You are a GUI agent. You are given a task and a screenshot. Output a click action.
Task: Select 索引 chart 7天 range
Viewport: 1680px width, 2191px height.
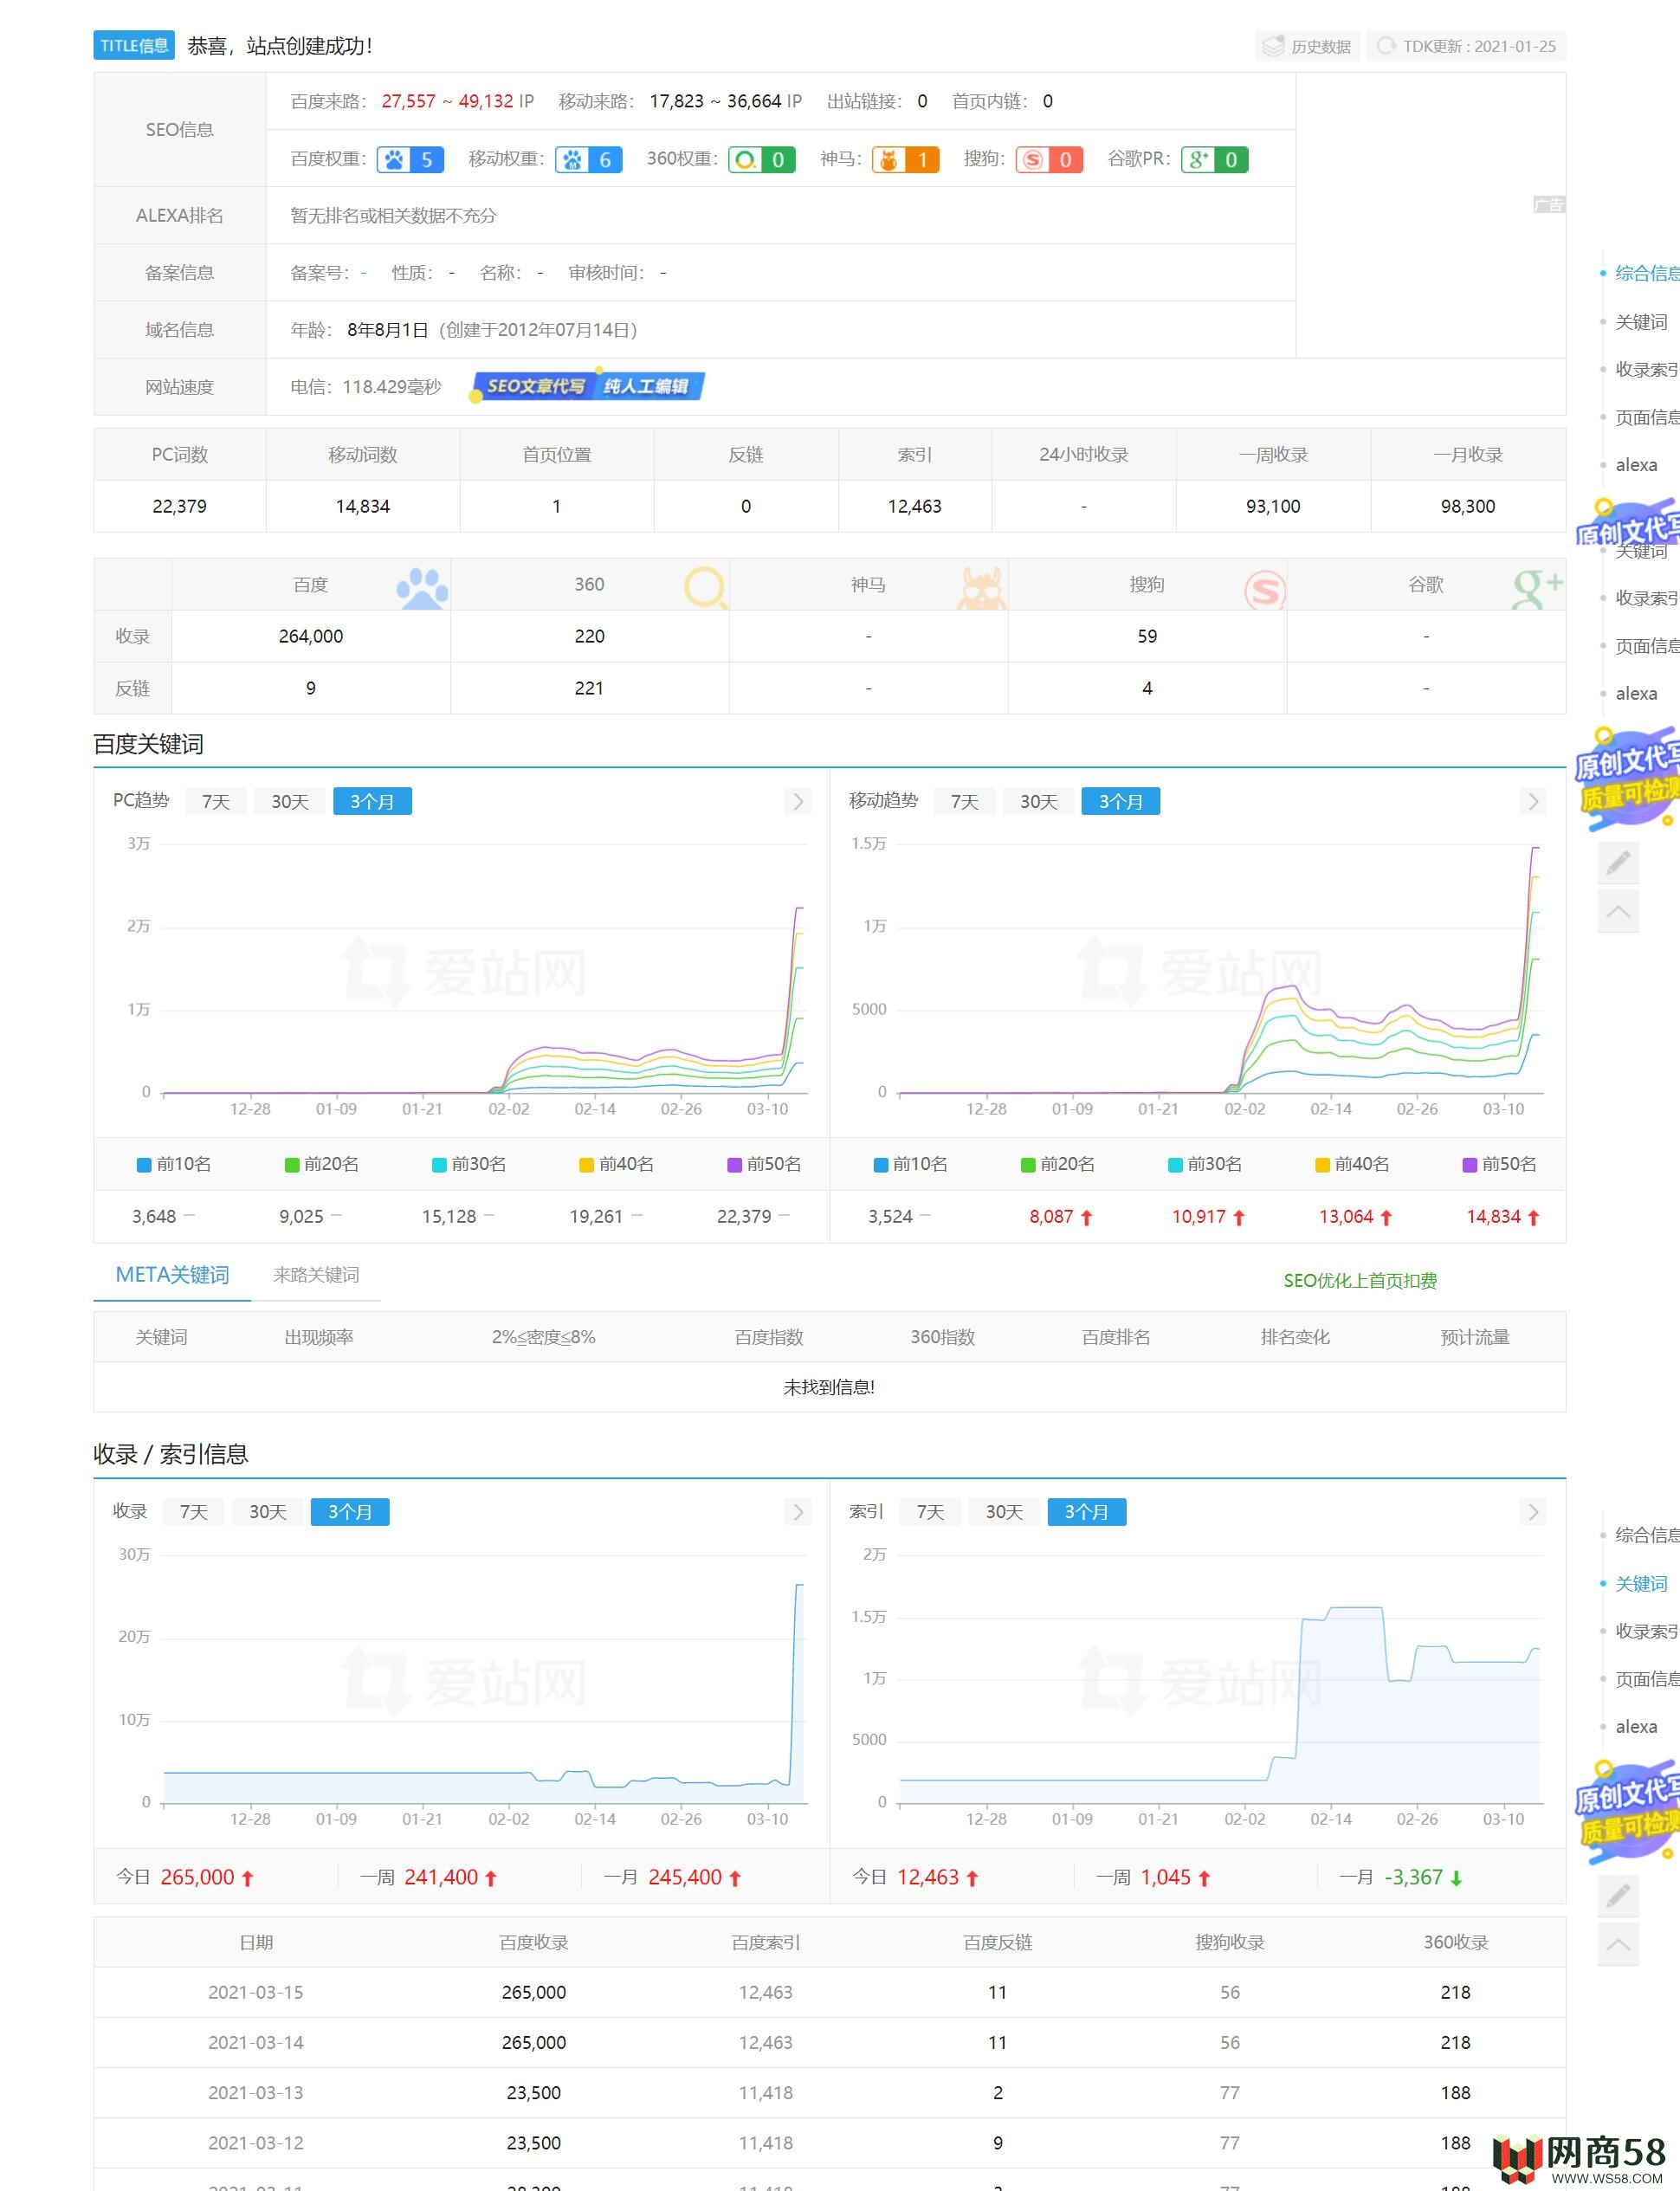pos(930,1512)
